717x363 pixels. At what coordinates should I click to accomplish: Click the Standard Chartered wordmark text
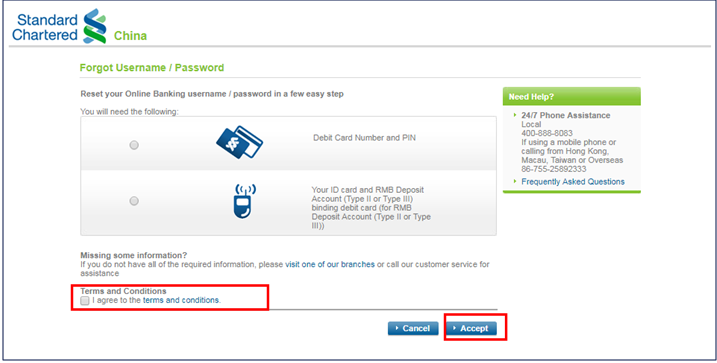click(x=45, y=27)
